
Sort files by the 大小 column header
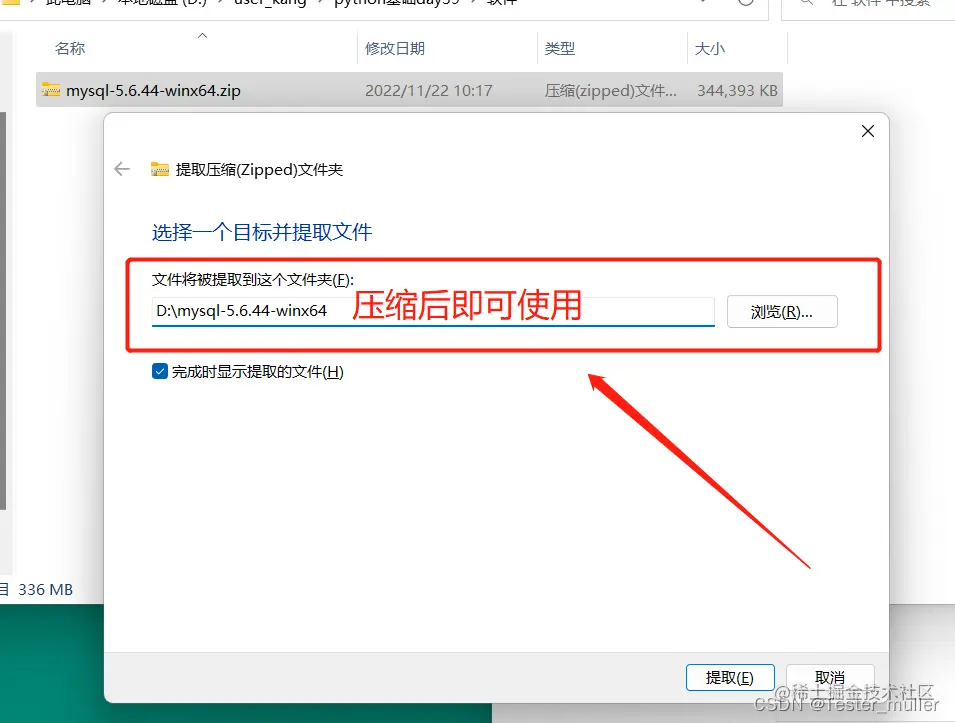(x=711, y=48)
